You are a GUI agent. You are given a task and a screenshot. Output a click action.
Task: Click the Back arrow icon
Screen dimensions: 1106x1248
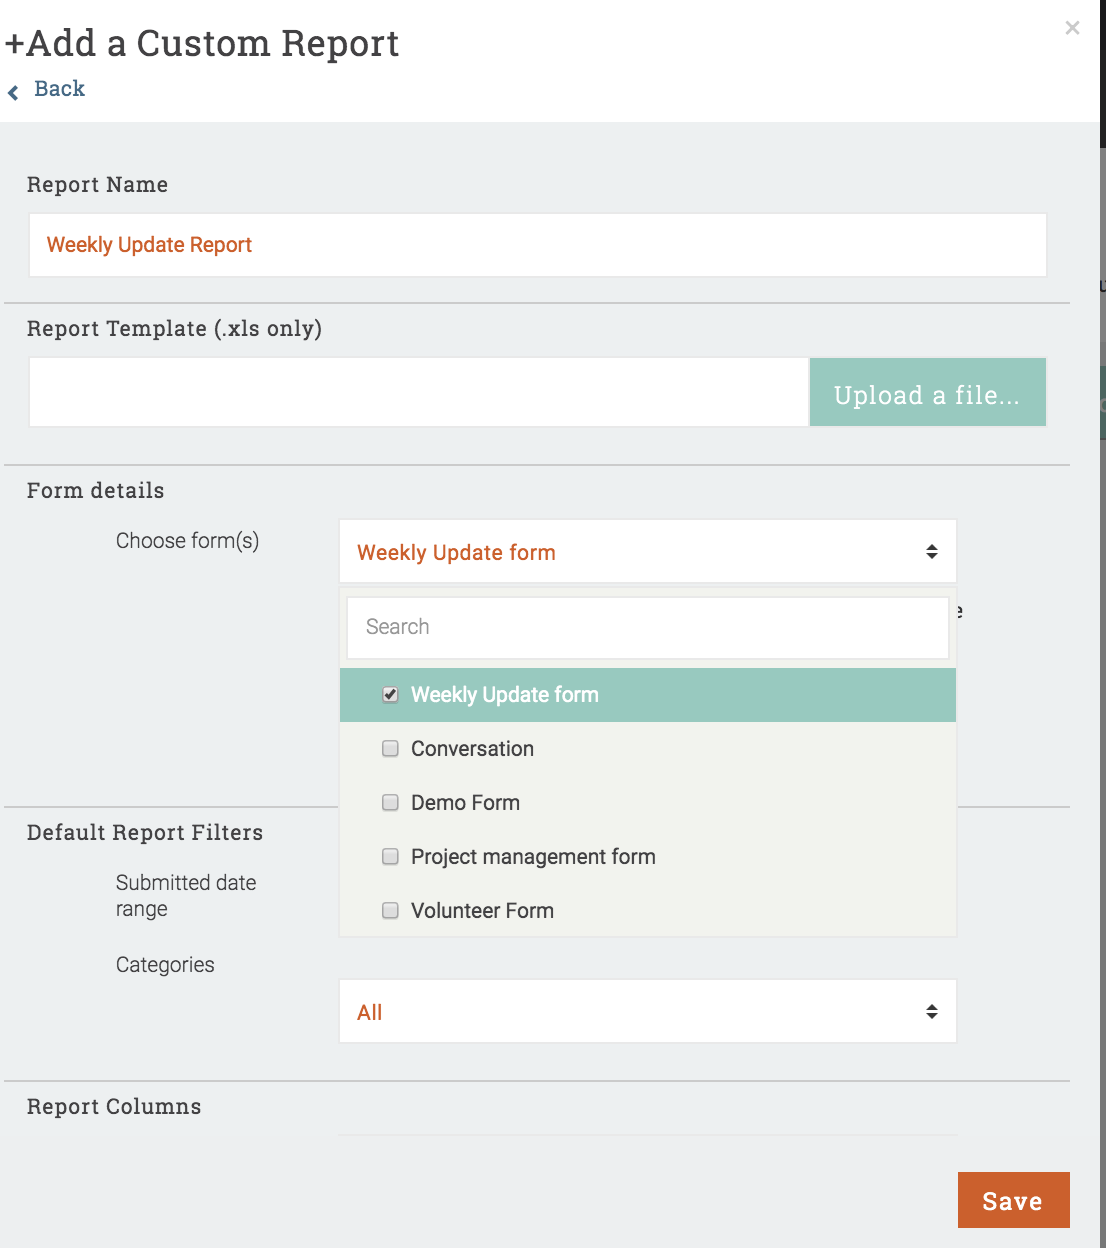13,93
